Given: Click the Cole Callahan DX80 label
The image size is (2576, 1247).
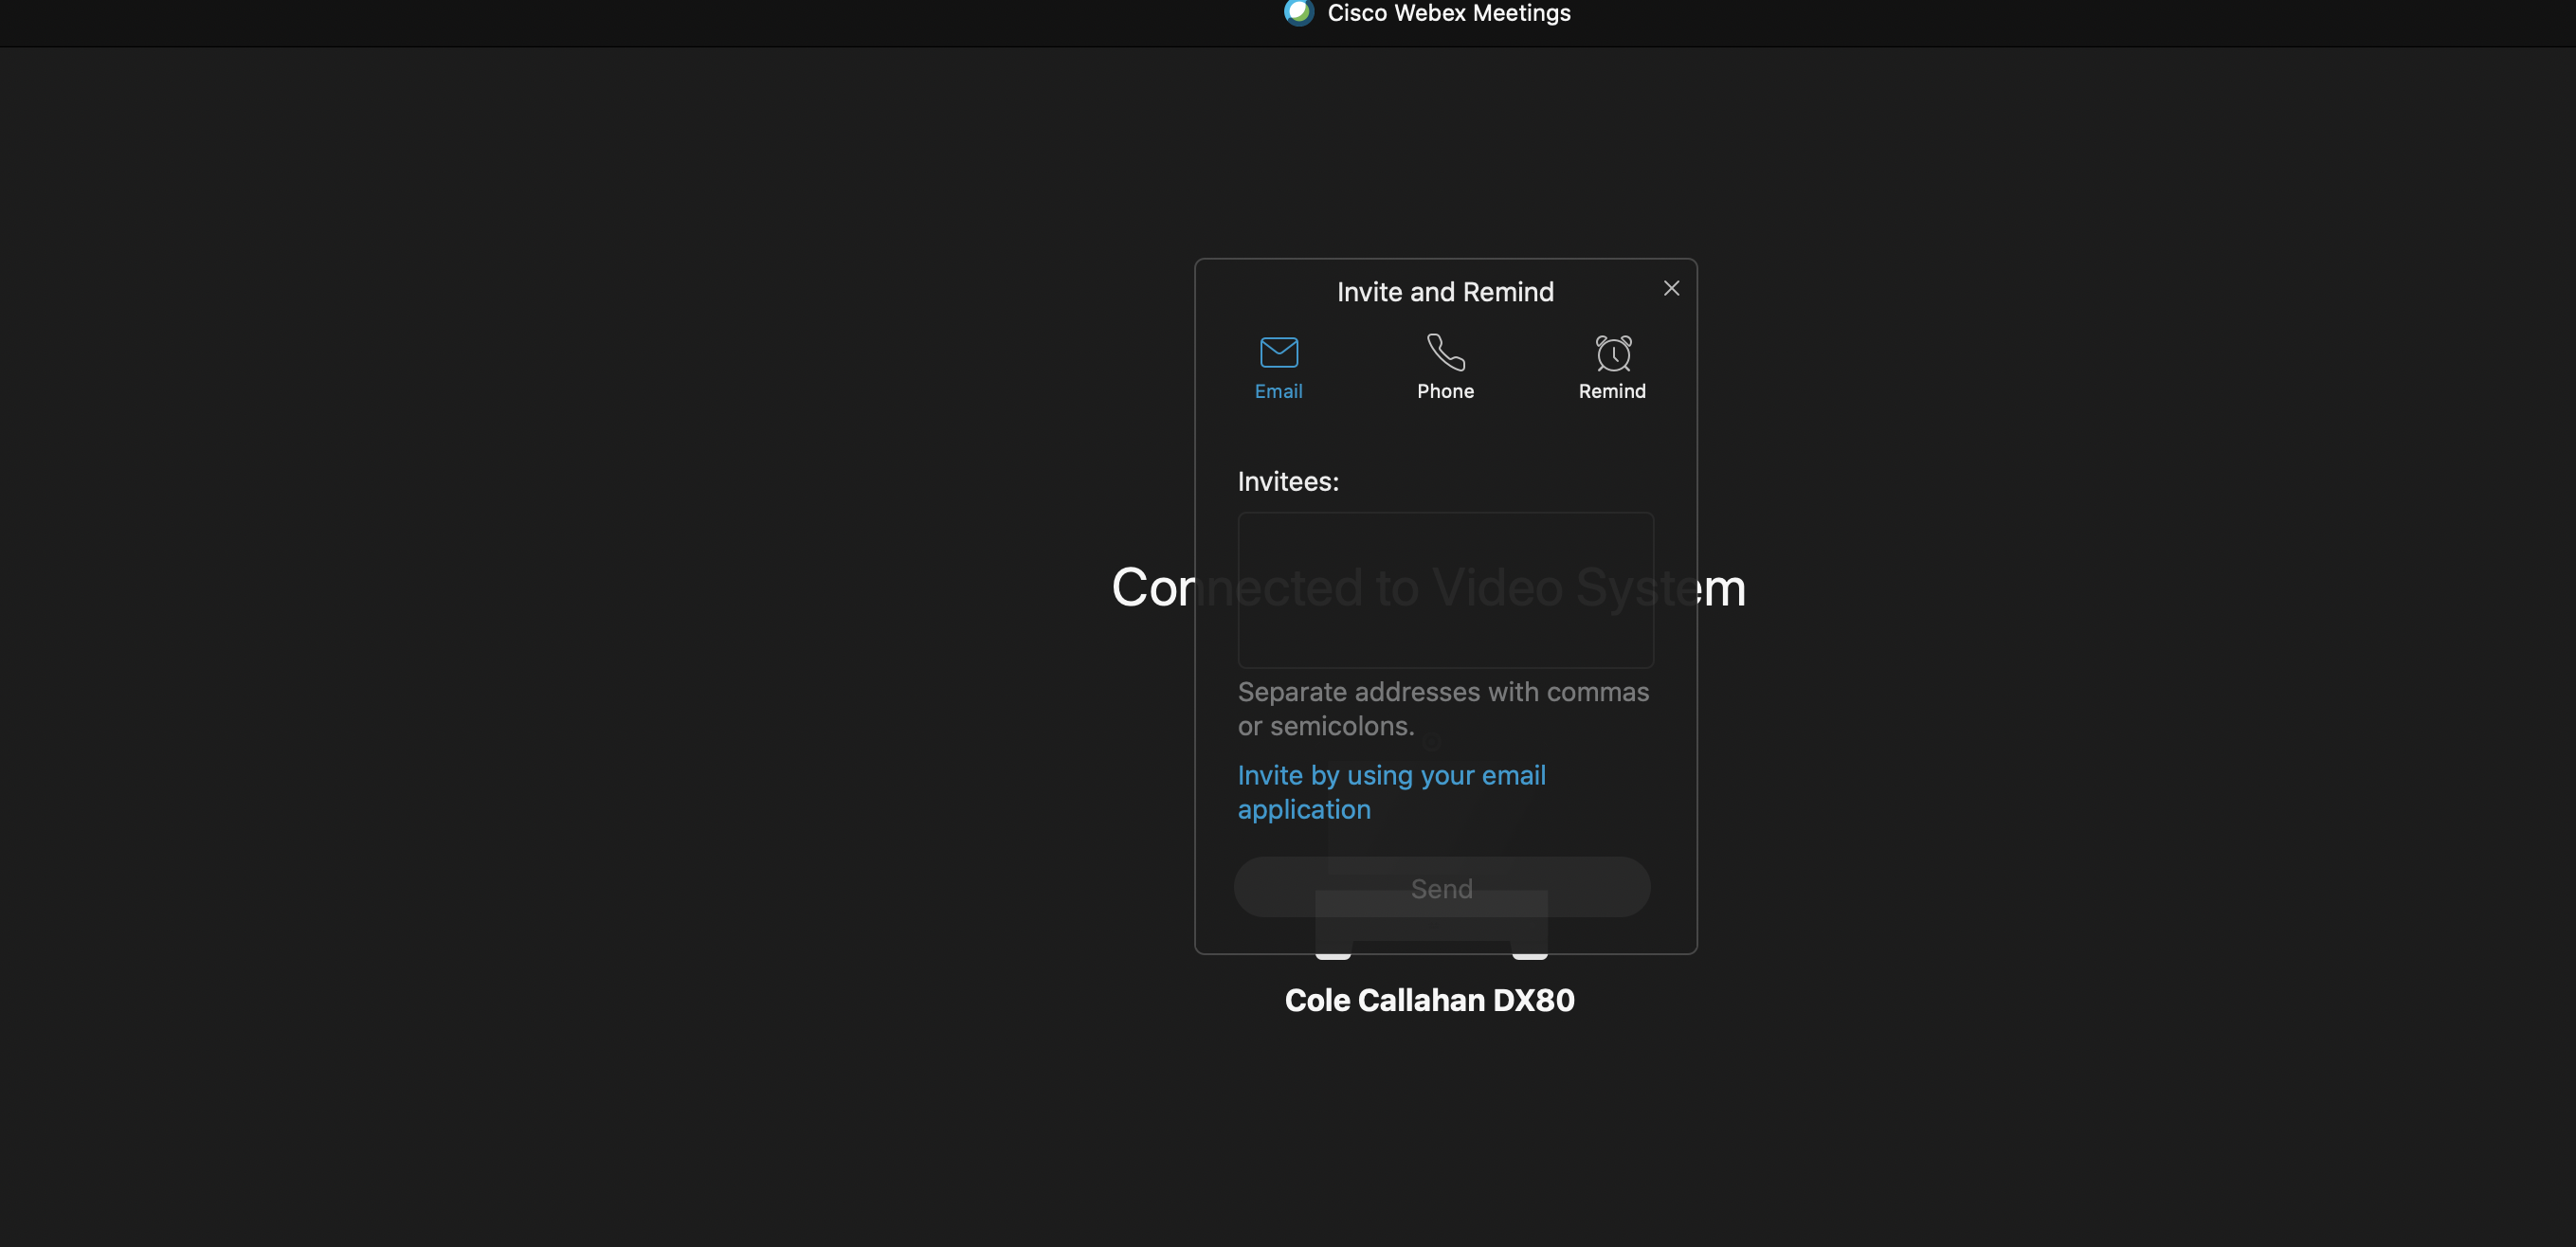Looking at the screenshot, I should (1429, 1000).
